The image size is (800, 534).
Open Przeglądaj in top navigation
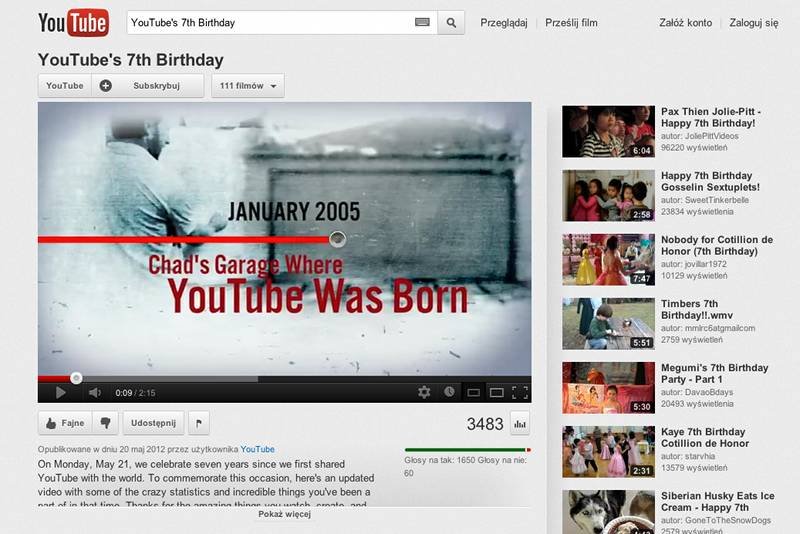pyautogui.click(x=504, y=22)
